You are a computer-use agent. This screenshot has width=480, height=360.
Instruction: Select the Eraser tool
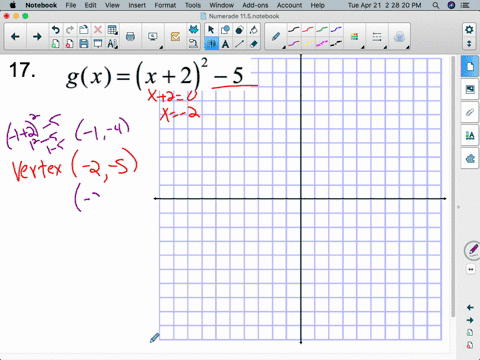[254, 44]
